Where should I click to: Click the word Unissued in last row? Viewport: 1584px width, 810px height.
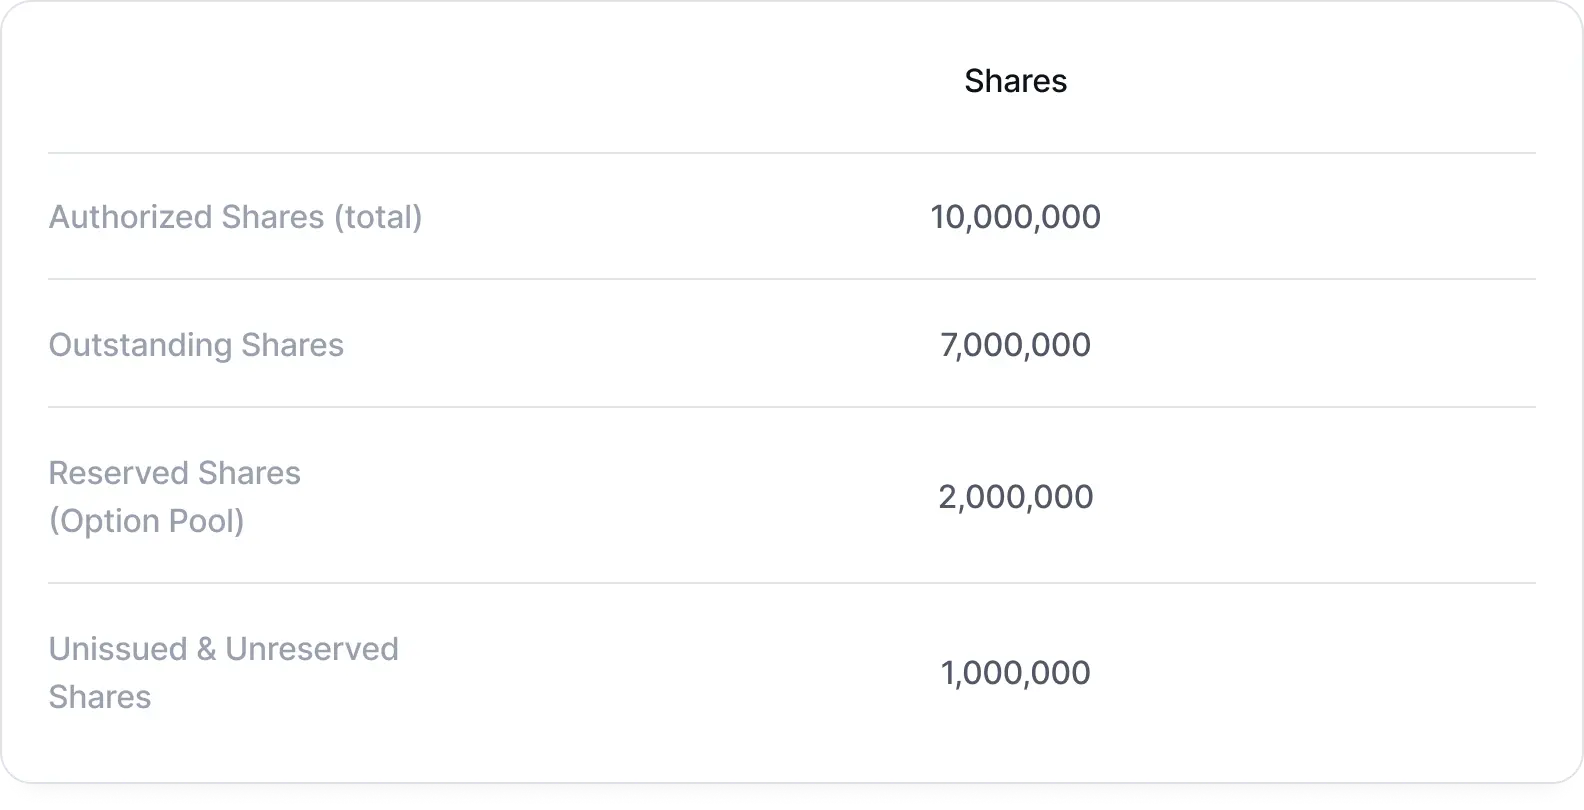pyautogui.click(x=118, y=649)
